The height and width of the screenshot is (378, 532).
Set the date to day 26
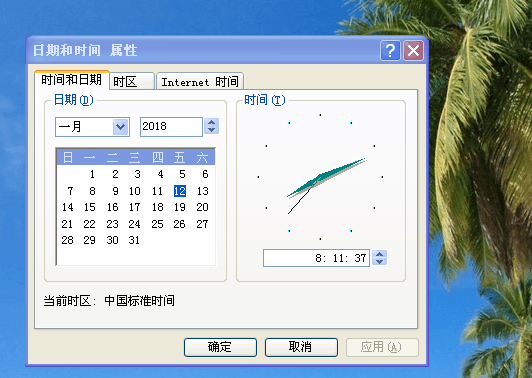point(179,224)
